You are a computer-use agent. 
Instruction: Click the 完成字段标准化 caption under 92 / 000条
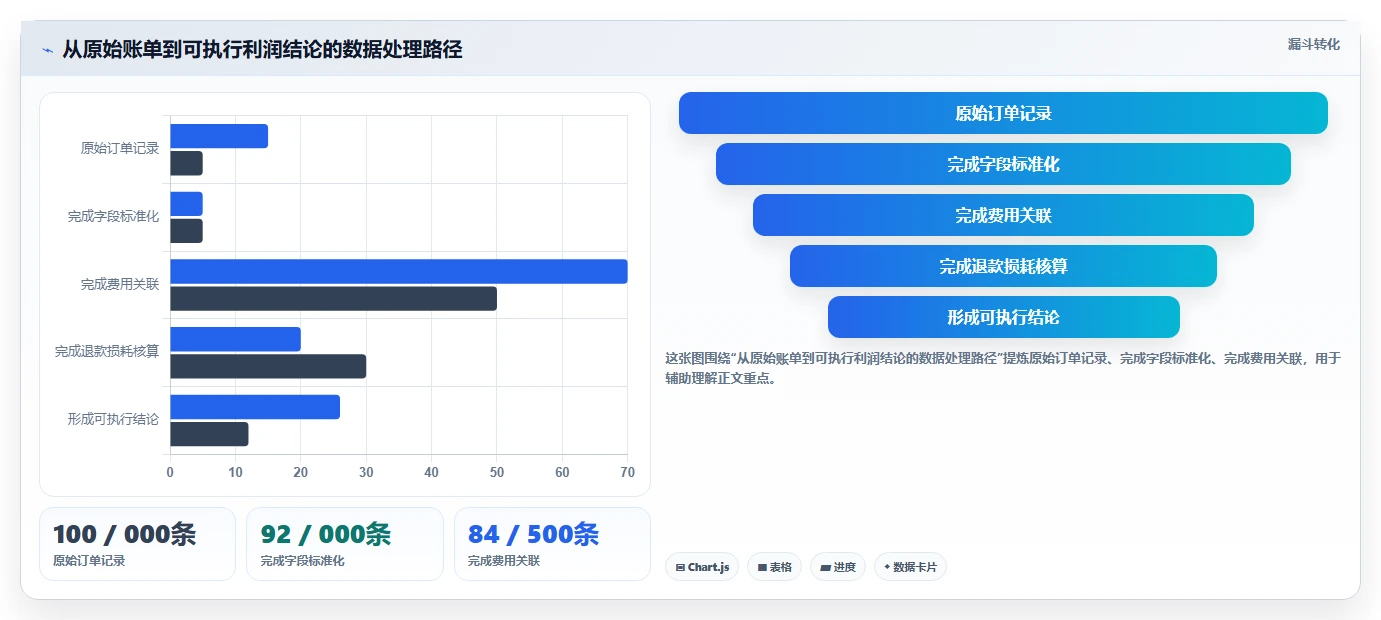pyautogui.click(x=302, y=561)
